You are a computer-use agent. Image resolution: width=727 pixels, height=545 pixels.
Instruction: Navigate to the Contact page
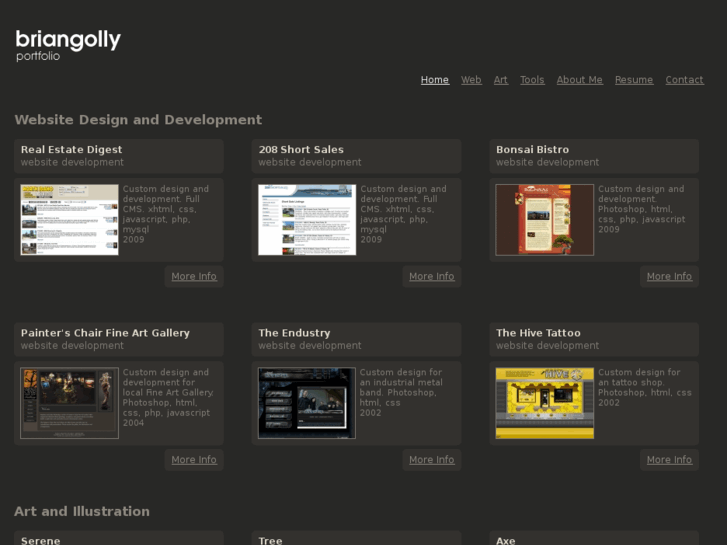684,80
